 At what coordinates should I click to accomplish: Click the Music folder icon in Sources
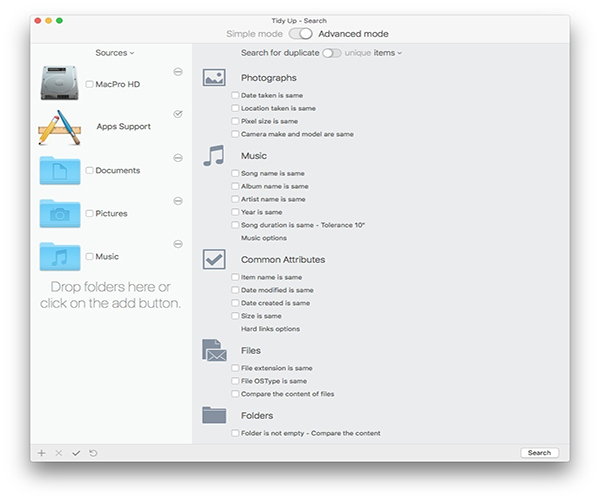[x=60, y=256]
